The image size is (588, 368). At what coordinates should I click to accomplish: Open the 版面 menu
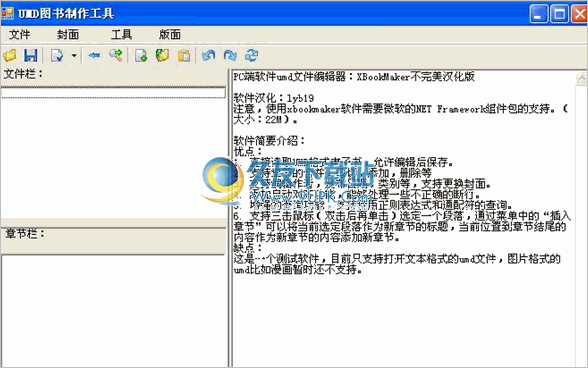(170, 35)
